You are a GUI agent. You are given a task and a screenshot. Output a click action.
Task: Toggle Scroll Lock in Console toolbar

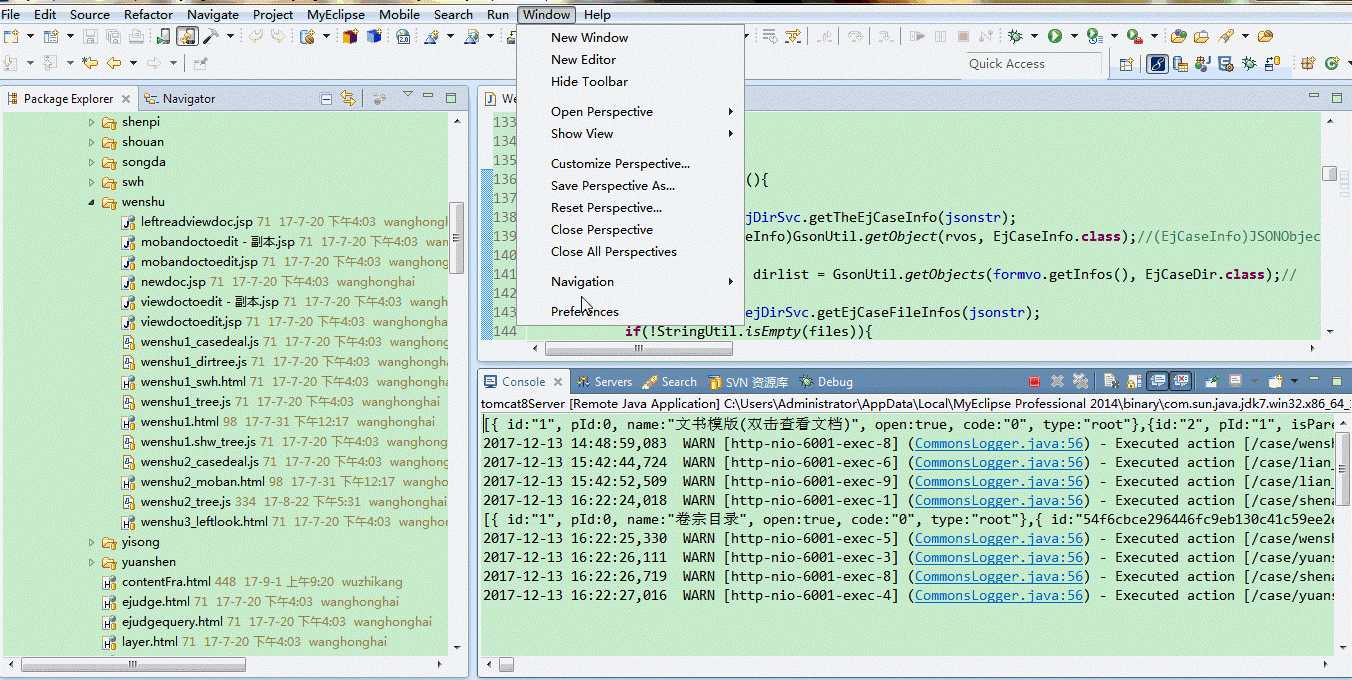(x=1134, y=381)
